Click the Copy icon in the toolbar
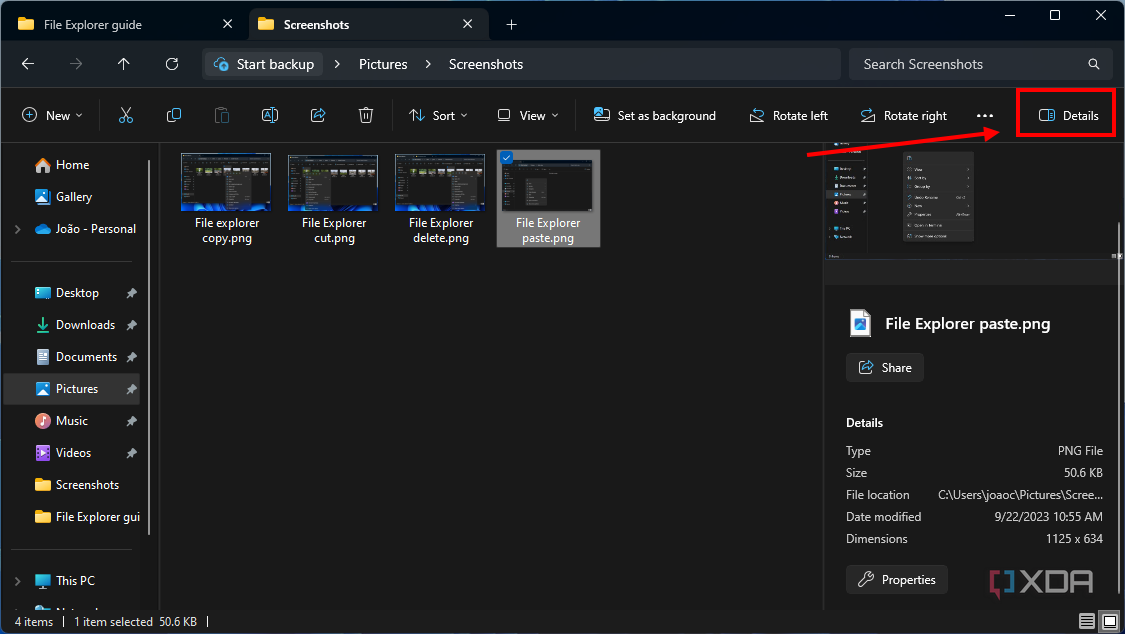1125x634 pixels. tap(173, 115)
